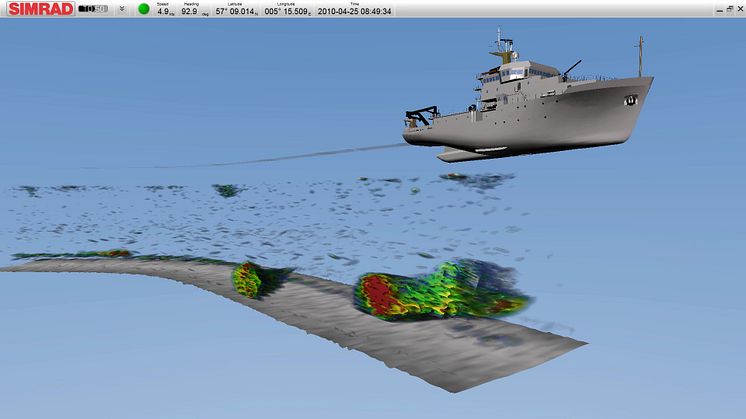Select the Latitude value 57° 09.014

coord(237,10)
